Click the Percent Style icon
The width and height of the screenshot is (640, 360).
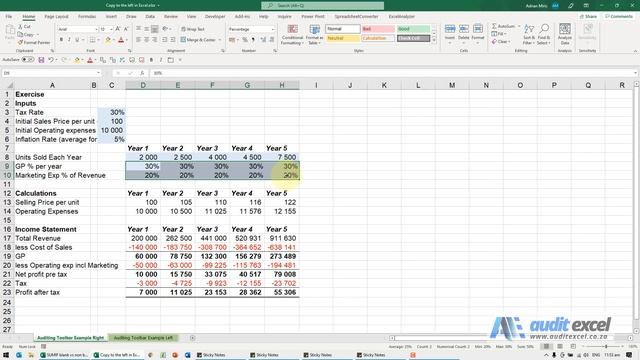[x=245, y=40]
